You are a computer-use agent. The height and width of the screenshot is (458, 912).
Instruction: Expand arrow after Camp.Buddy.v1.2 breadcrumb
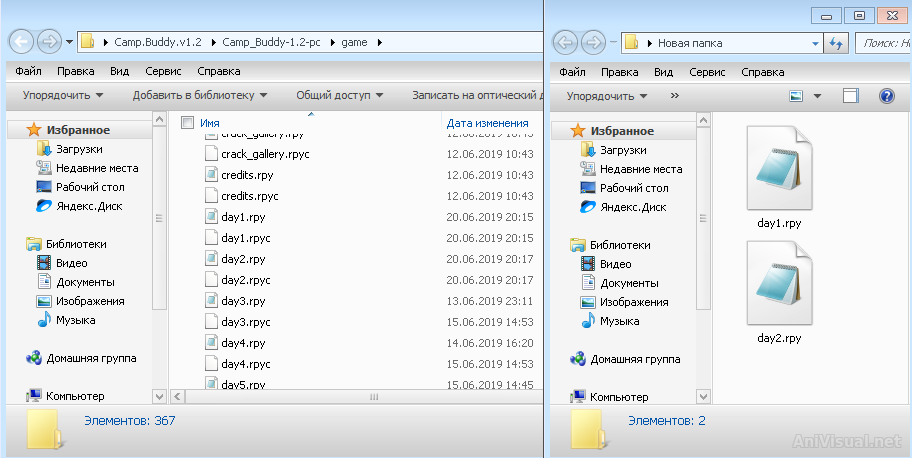[x=212, y=42]
